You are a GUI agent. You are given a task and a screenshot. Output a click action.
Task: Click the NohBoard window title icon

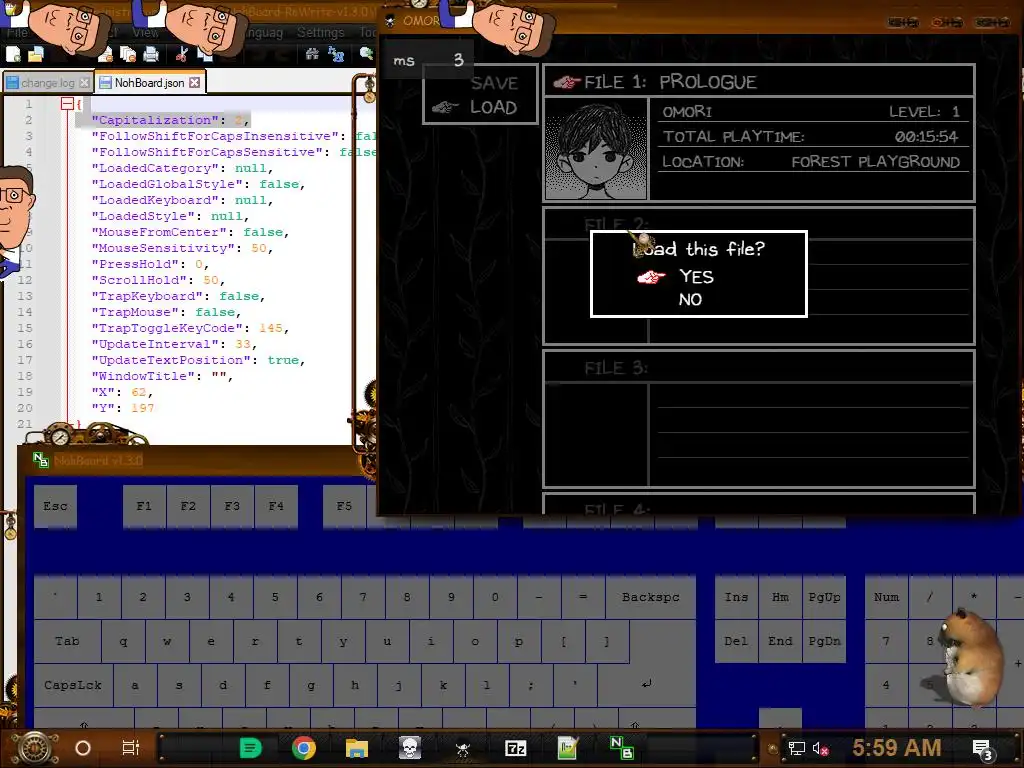coord(40,460)
